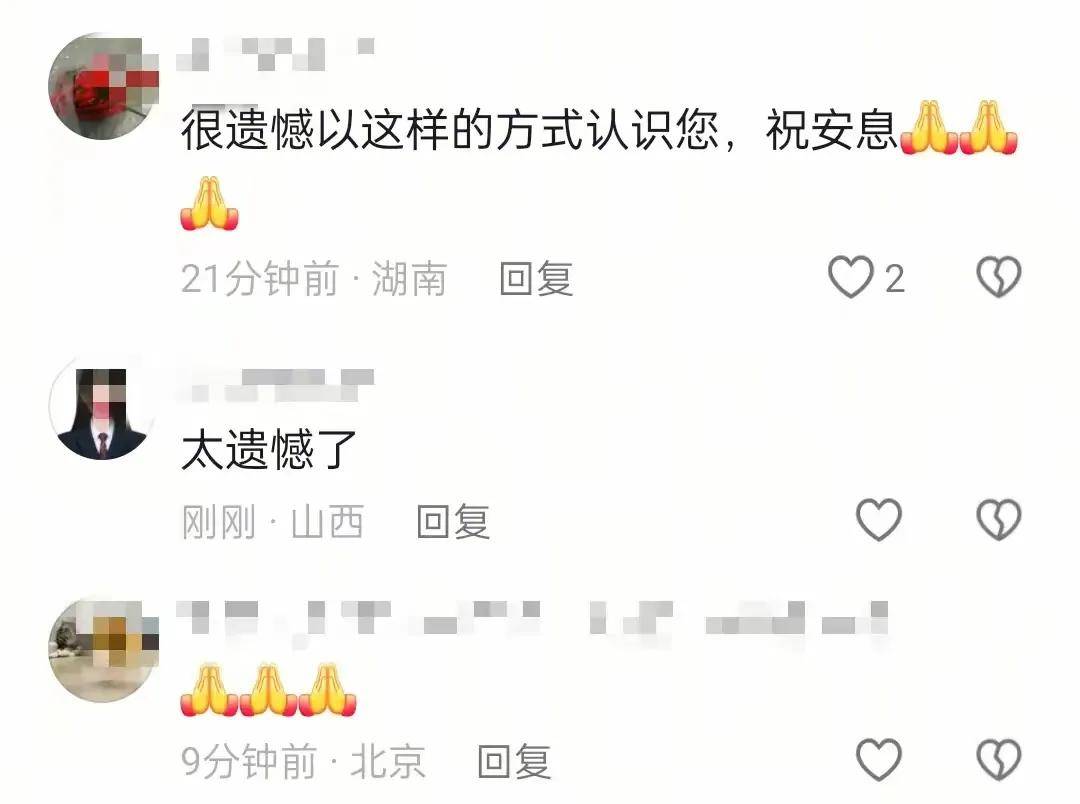Select the three praying-hands emoji comment
The width and height of the screenshot is (1080, 804).
coord(269,690)
